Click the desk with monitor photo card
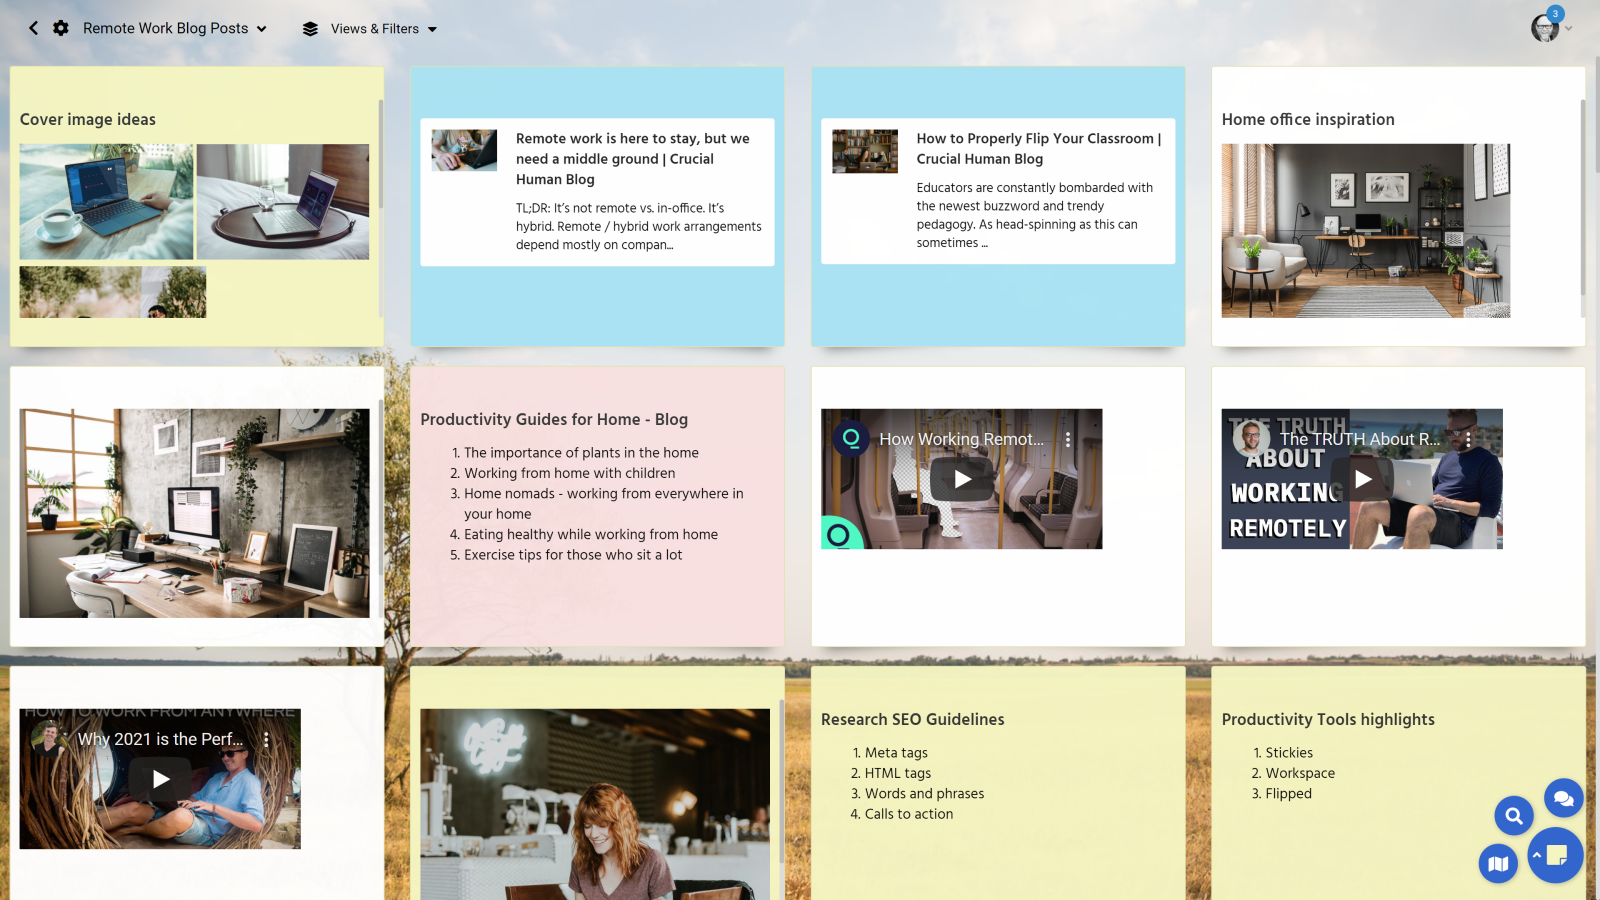Screen dimensions: 1600x900 (x=194, y=513)
